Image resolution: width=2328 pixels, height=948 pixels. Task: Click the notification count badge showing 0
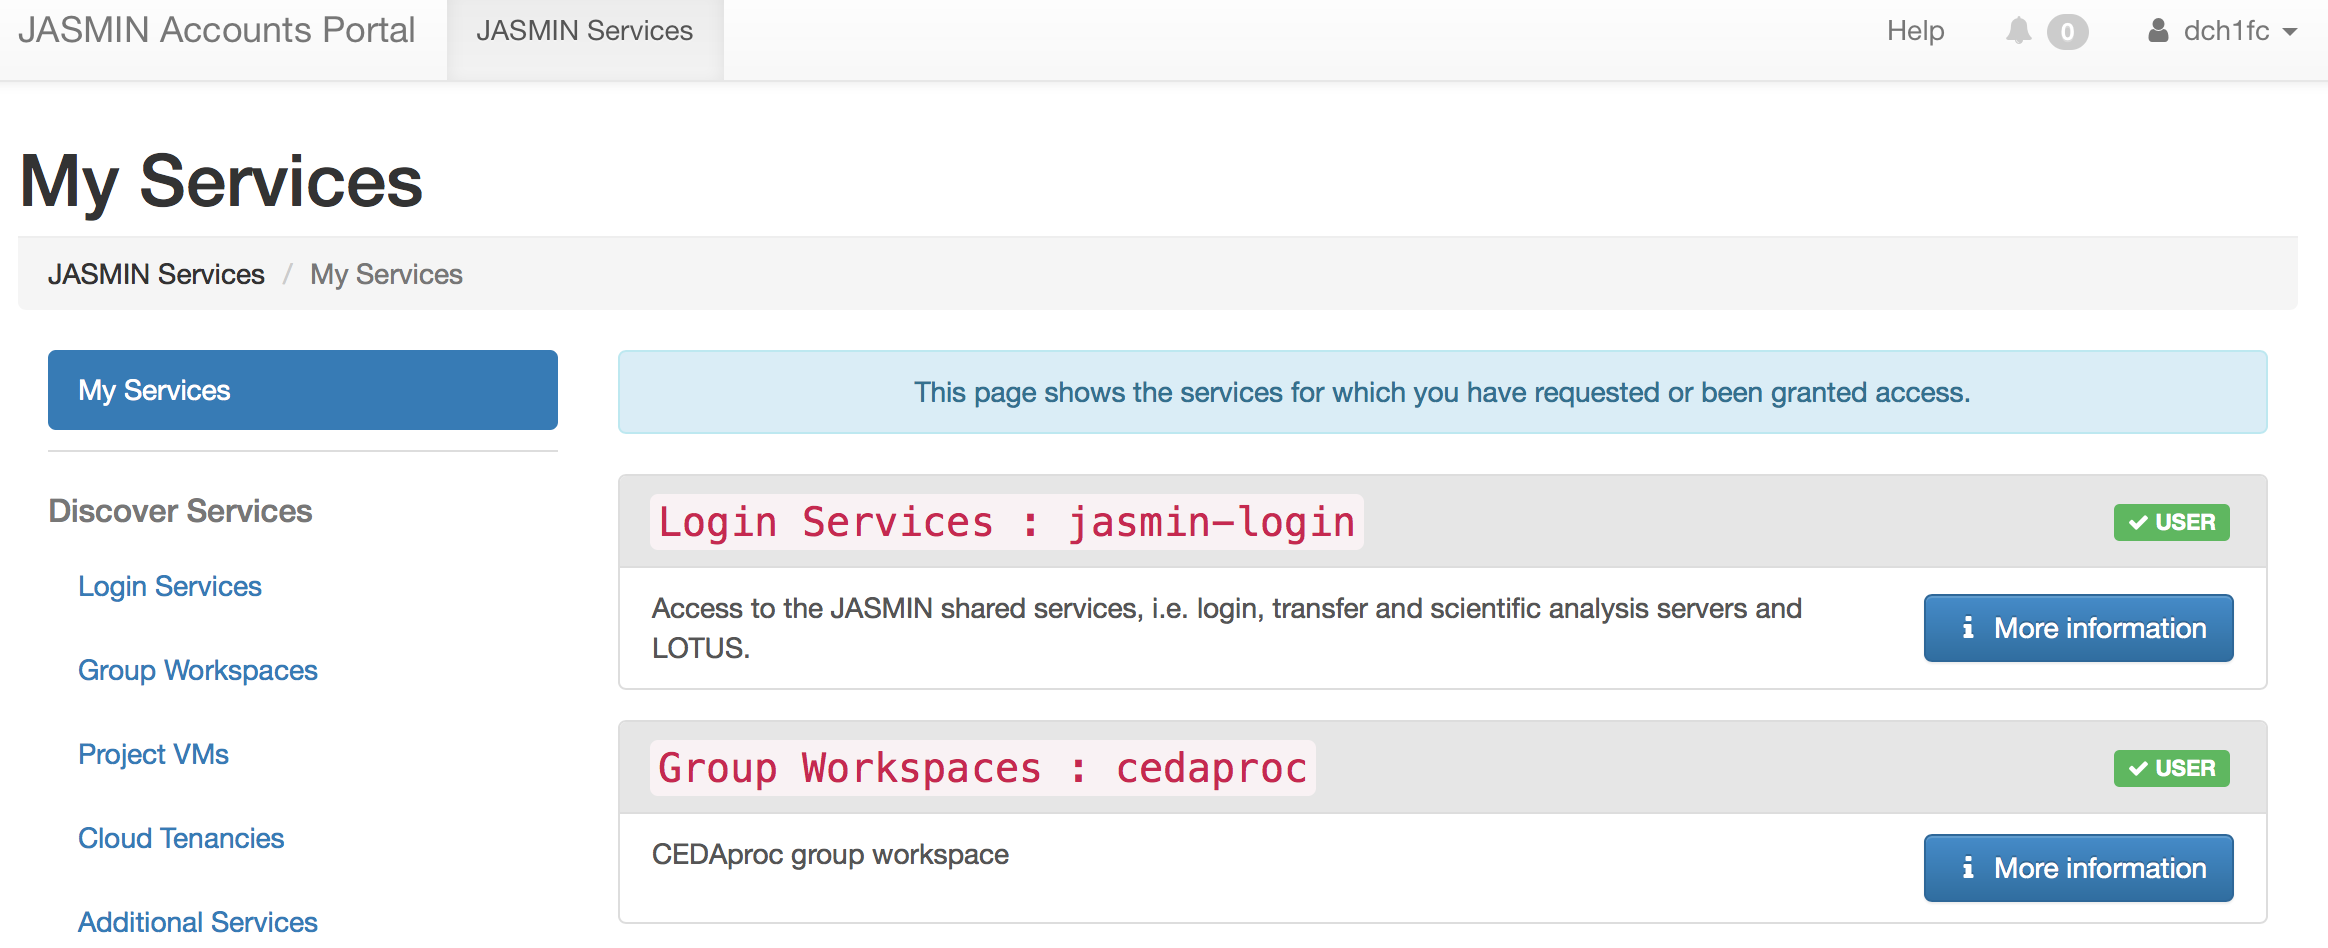2067,32
